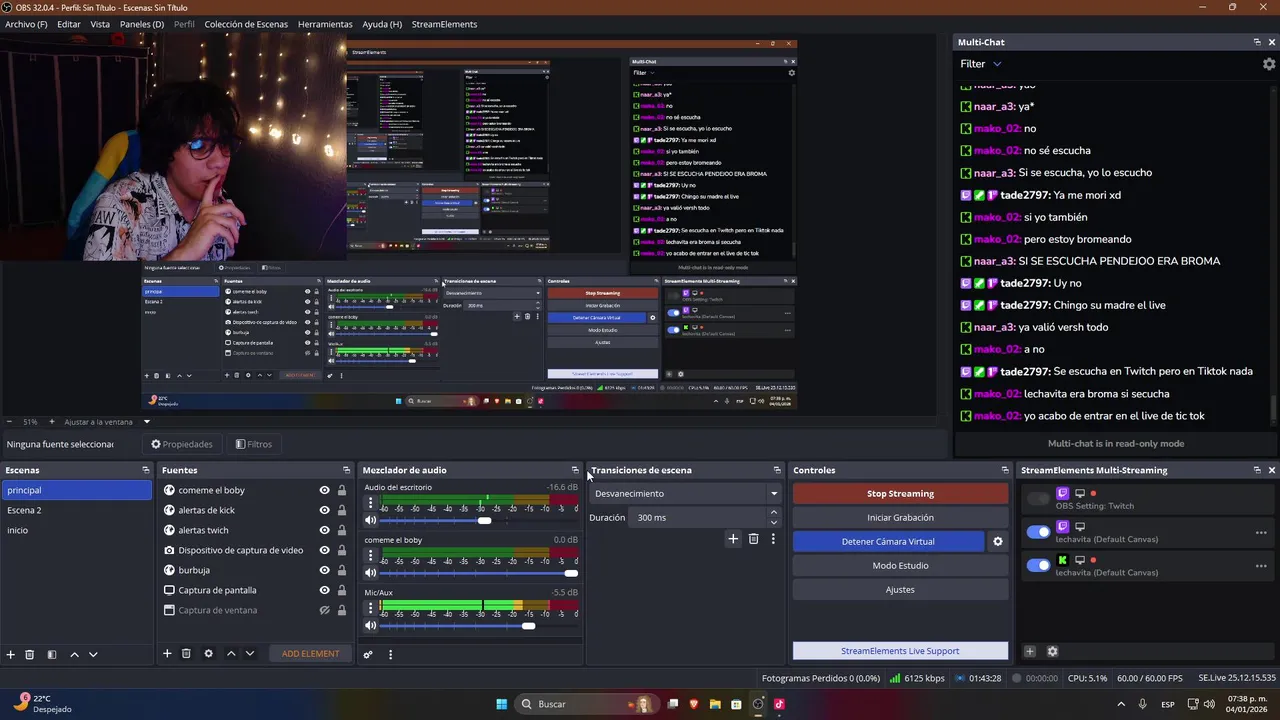Move scene up with Escenas up arrow

pyautogui.click(x=74, y=654)
